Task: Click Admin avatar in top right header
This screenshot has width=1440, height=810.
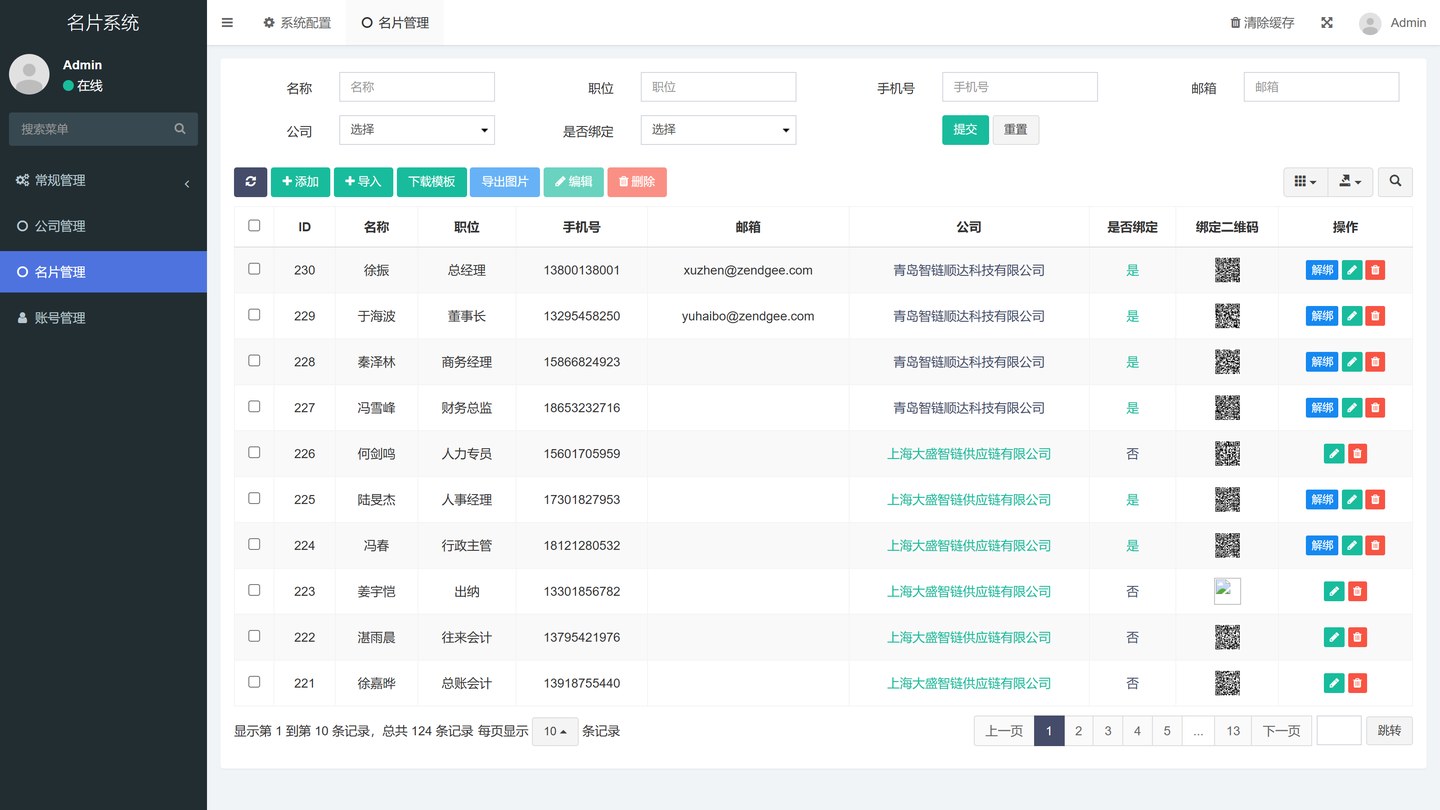Action: tap(1370, 23)
